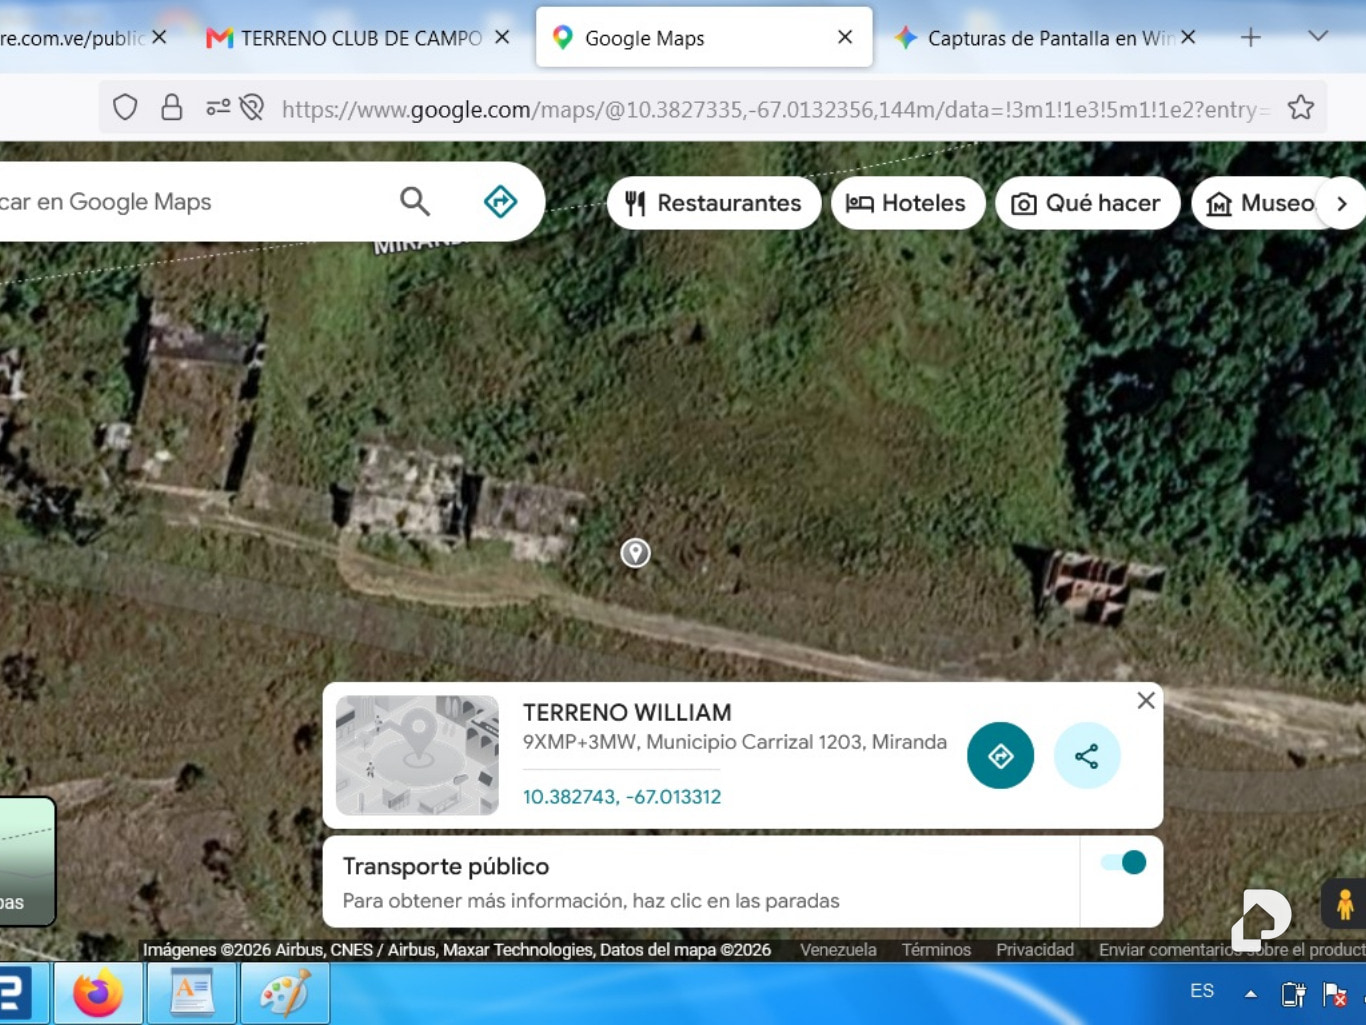Open the shield tracking protection icon
This screenshot has height=1025, width=1366.
tap(125, 108)
